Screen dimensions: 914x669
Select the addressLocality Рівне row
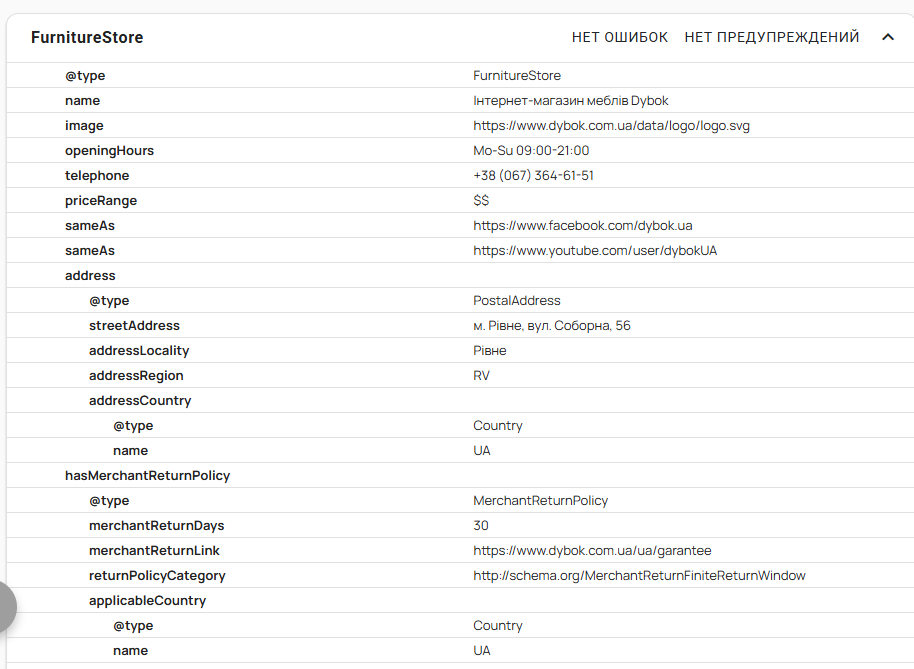460,351
